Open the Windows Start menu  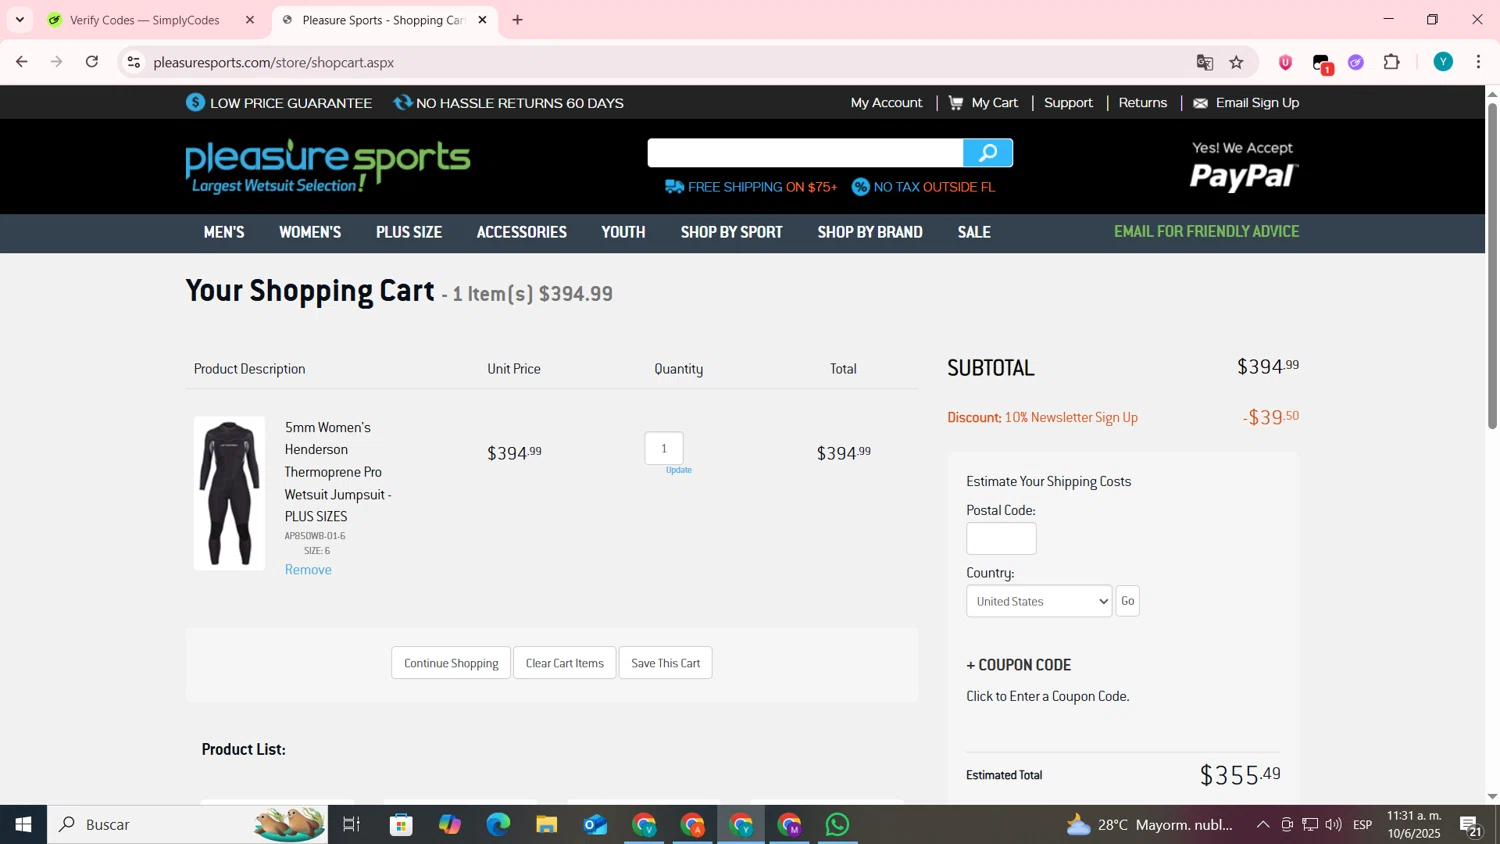click(23, 825)
